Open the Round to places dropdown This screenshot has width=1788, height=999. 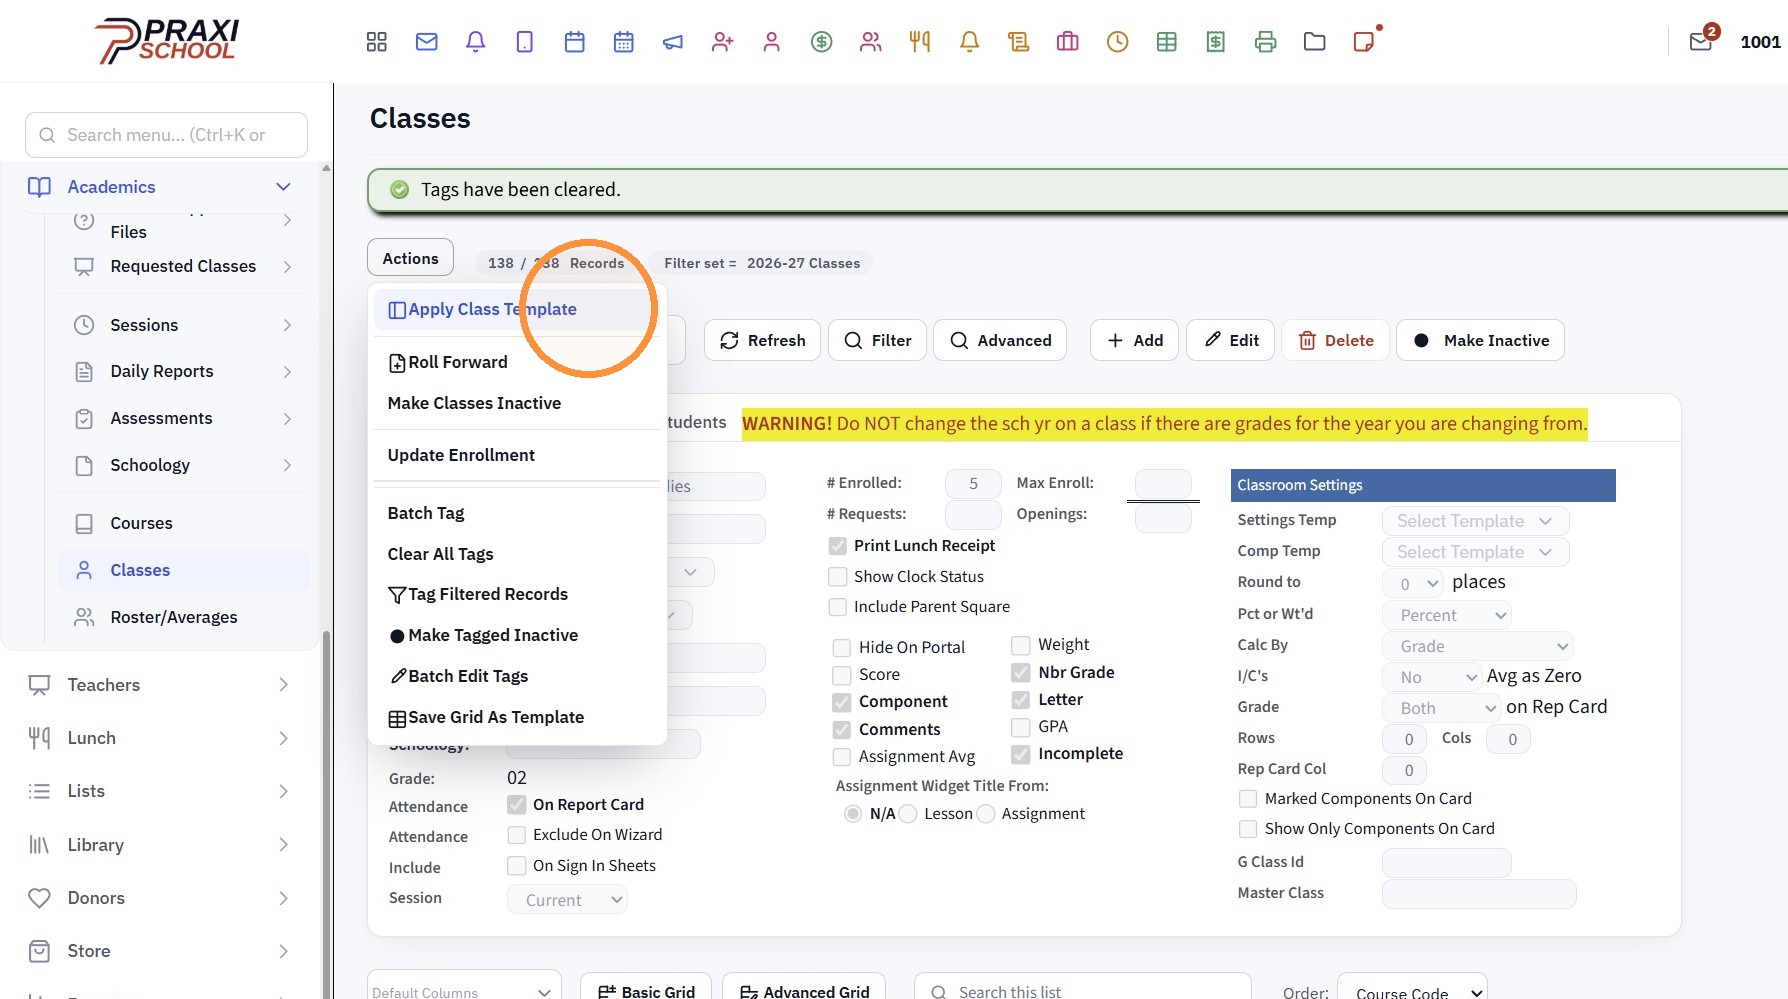pyautogui.click(x=1413, y=583)
